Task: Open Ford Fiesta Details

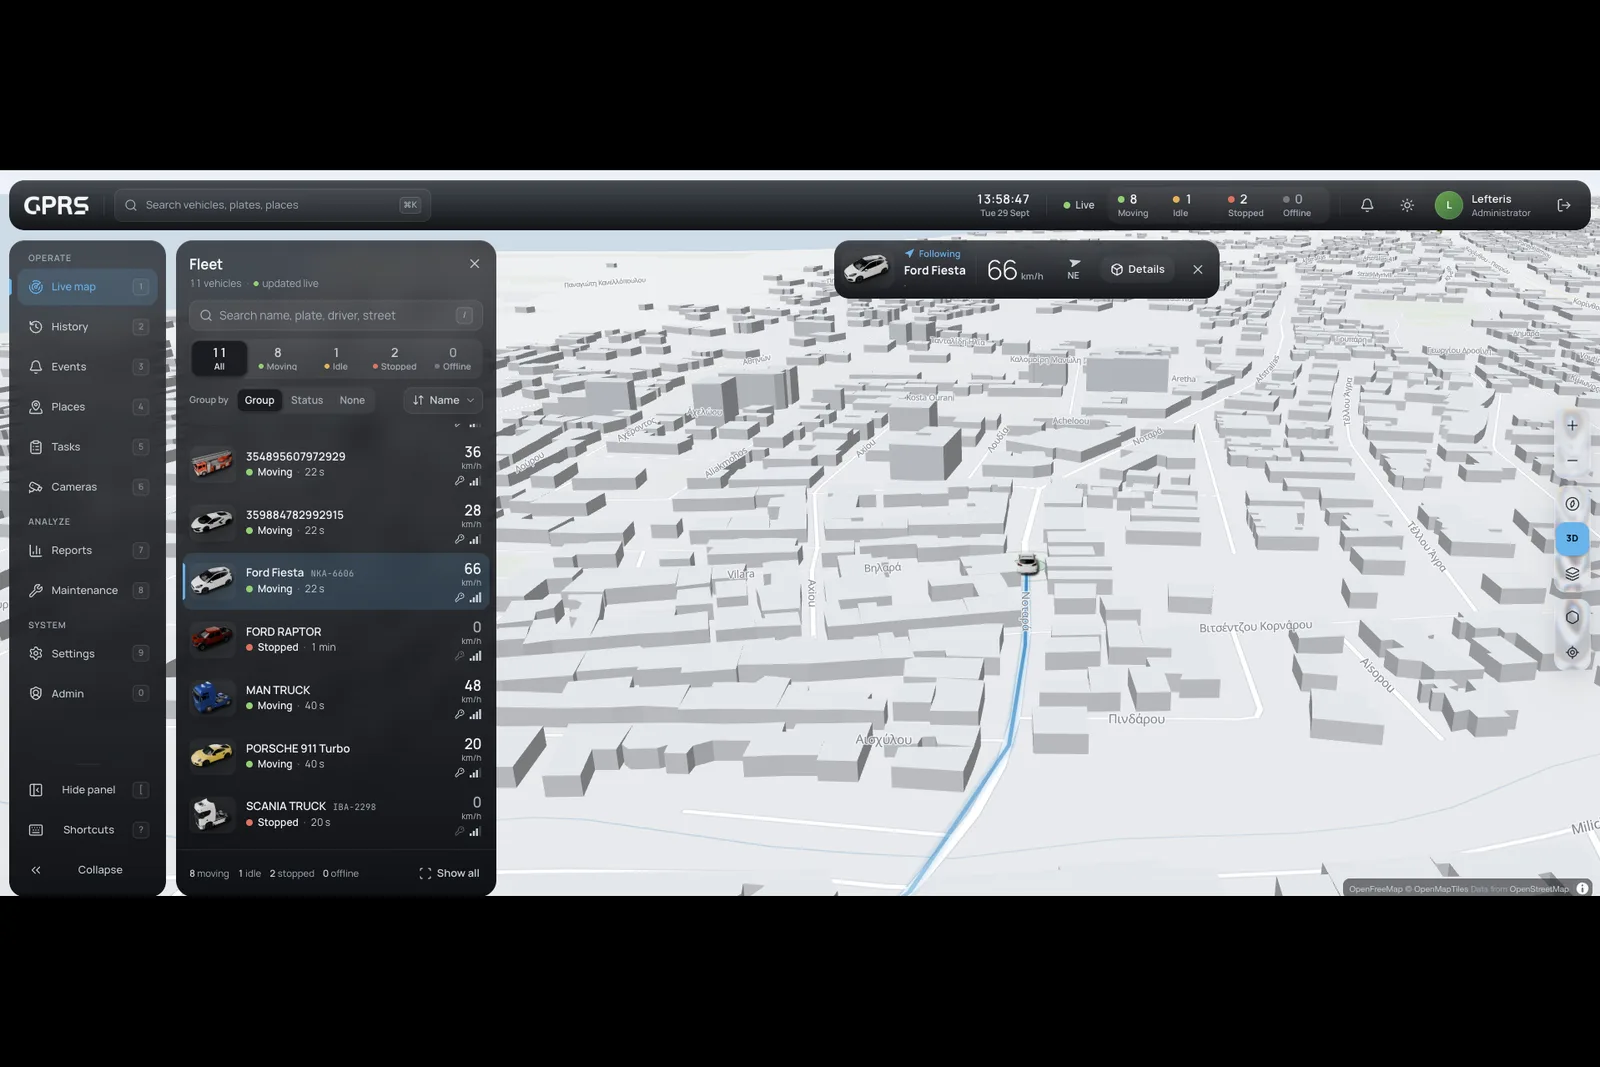Action: 1138,269
